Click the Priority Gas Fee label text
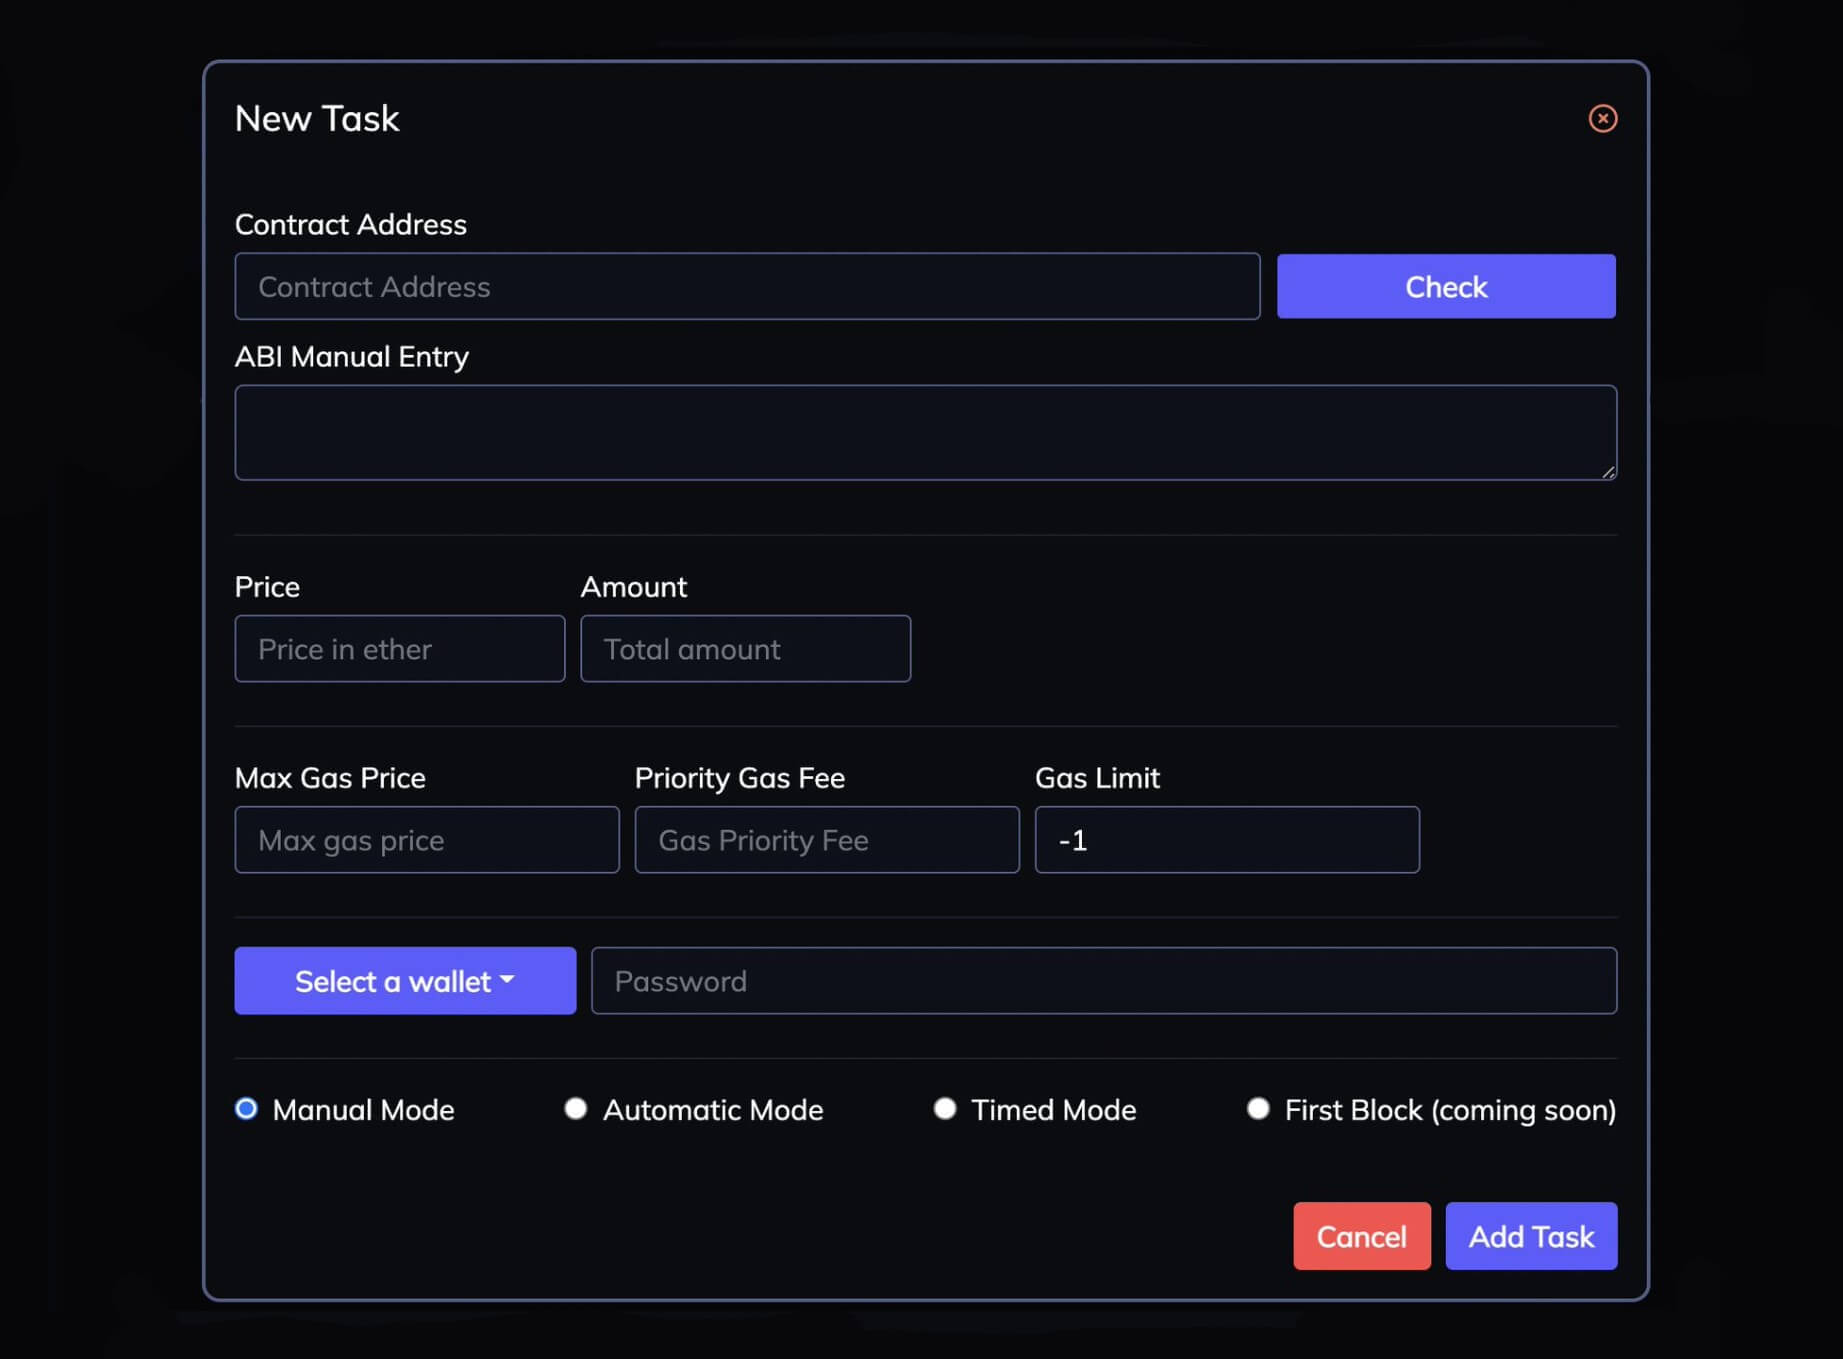 739,778
